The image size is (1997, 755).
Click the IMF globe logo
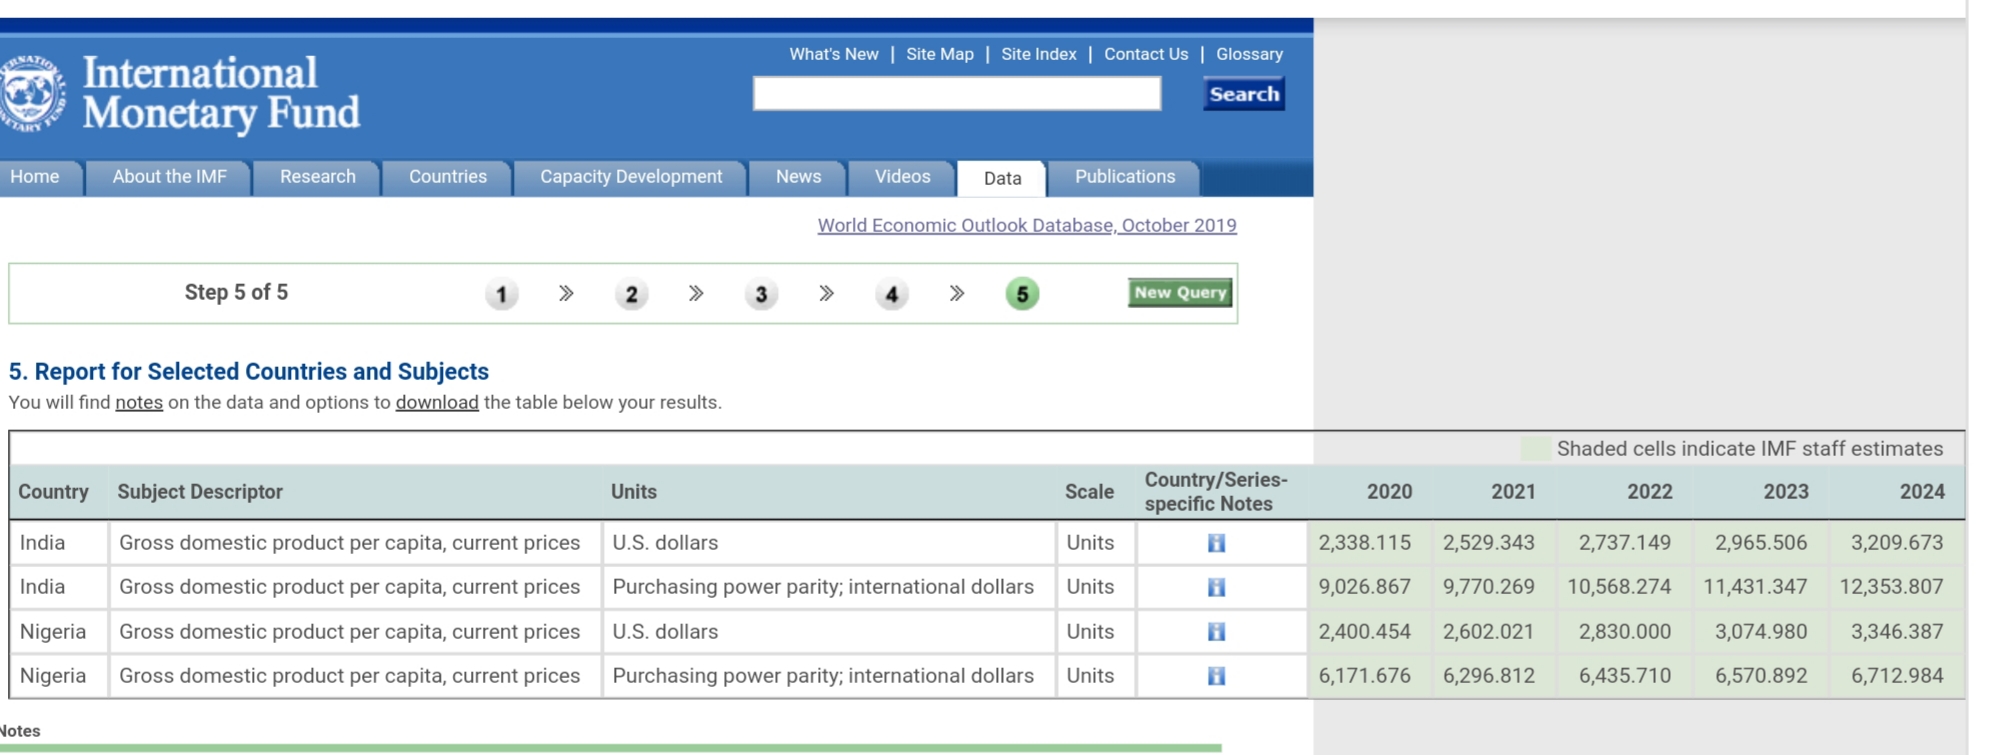(31, 94)
